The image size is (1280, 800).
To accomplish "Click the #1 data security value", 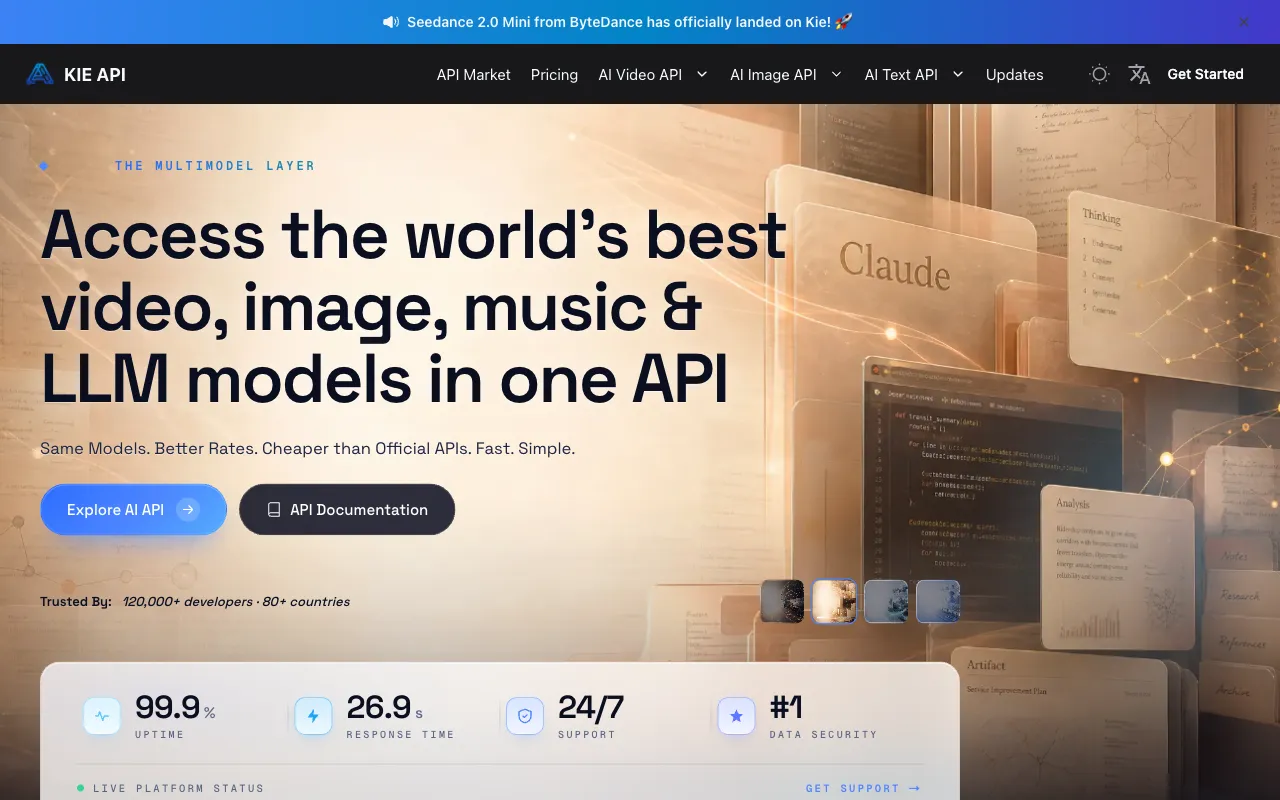I will 786,707.
